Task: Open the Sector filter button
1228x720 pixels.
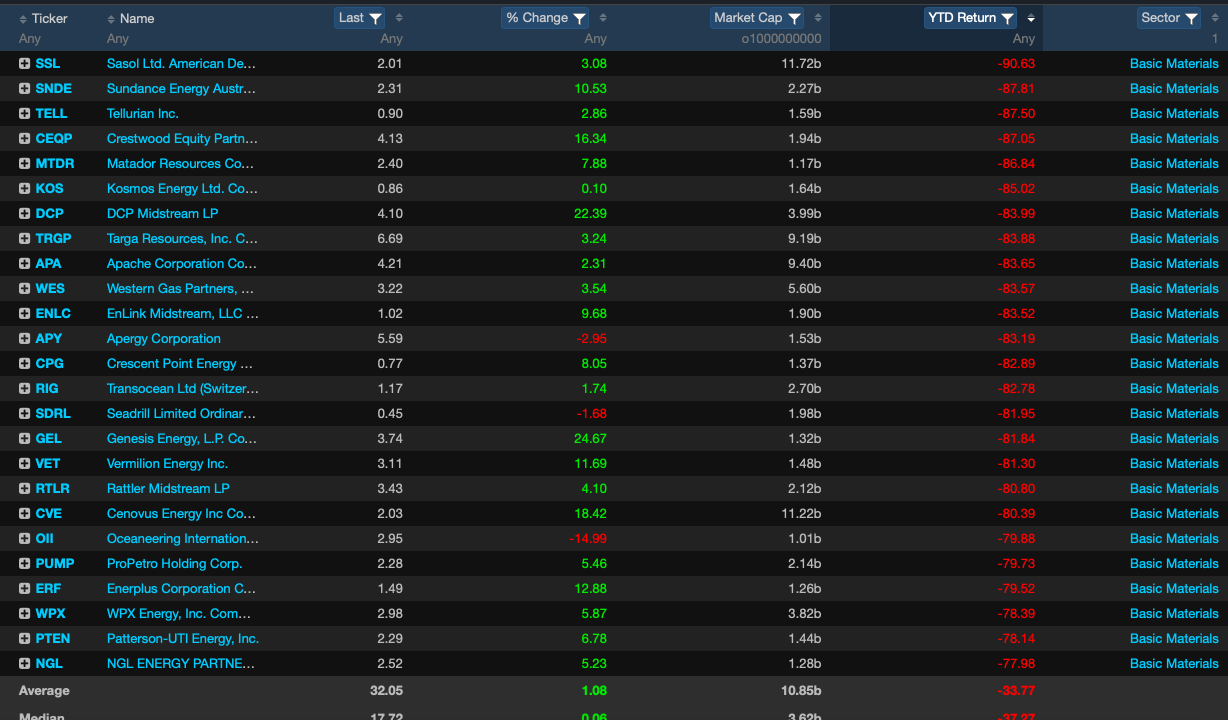Action: [x=1170, y=18]
